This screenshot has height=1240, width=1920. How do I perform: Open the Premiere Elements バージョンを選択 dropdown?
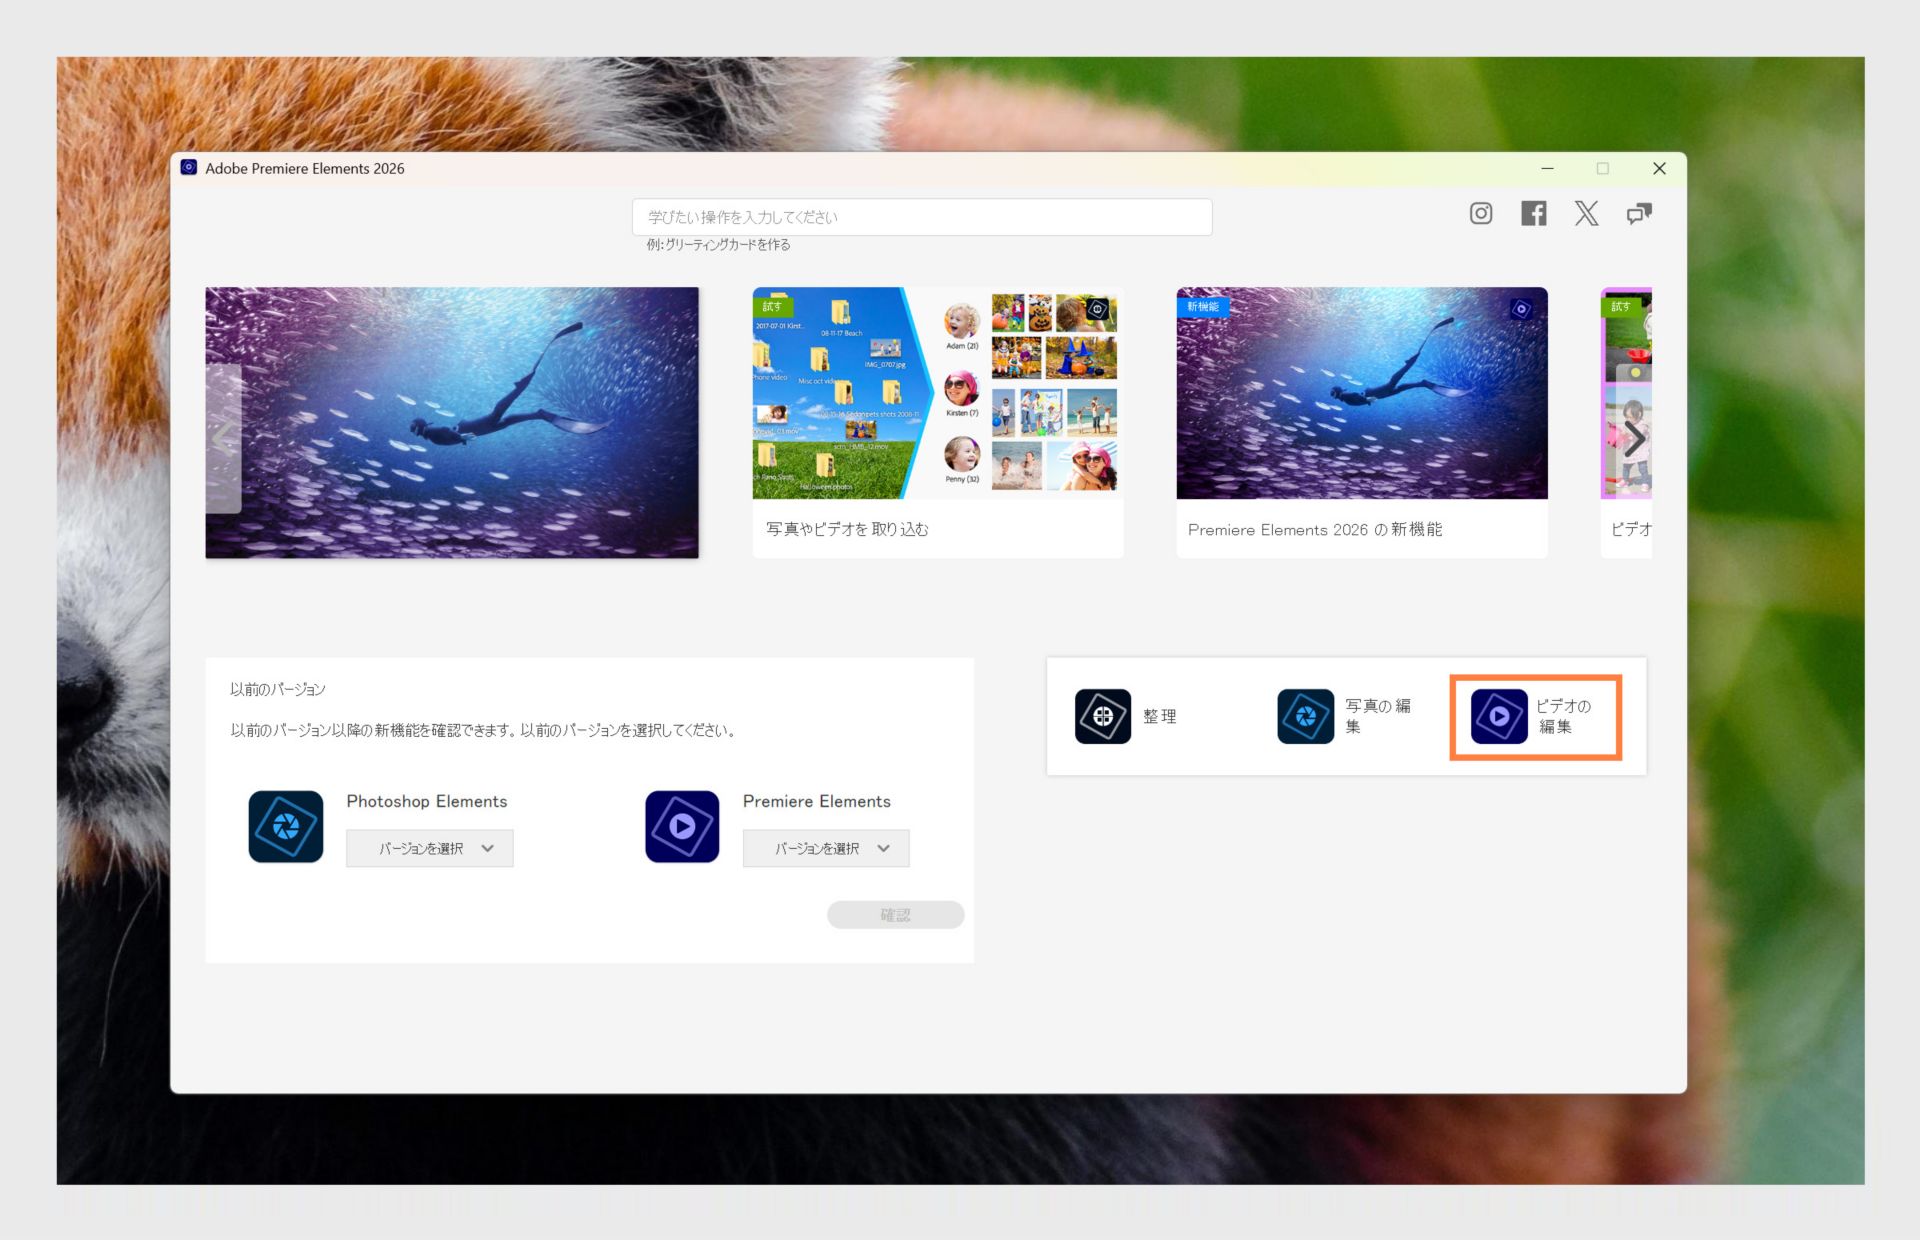click(824, 848)
